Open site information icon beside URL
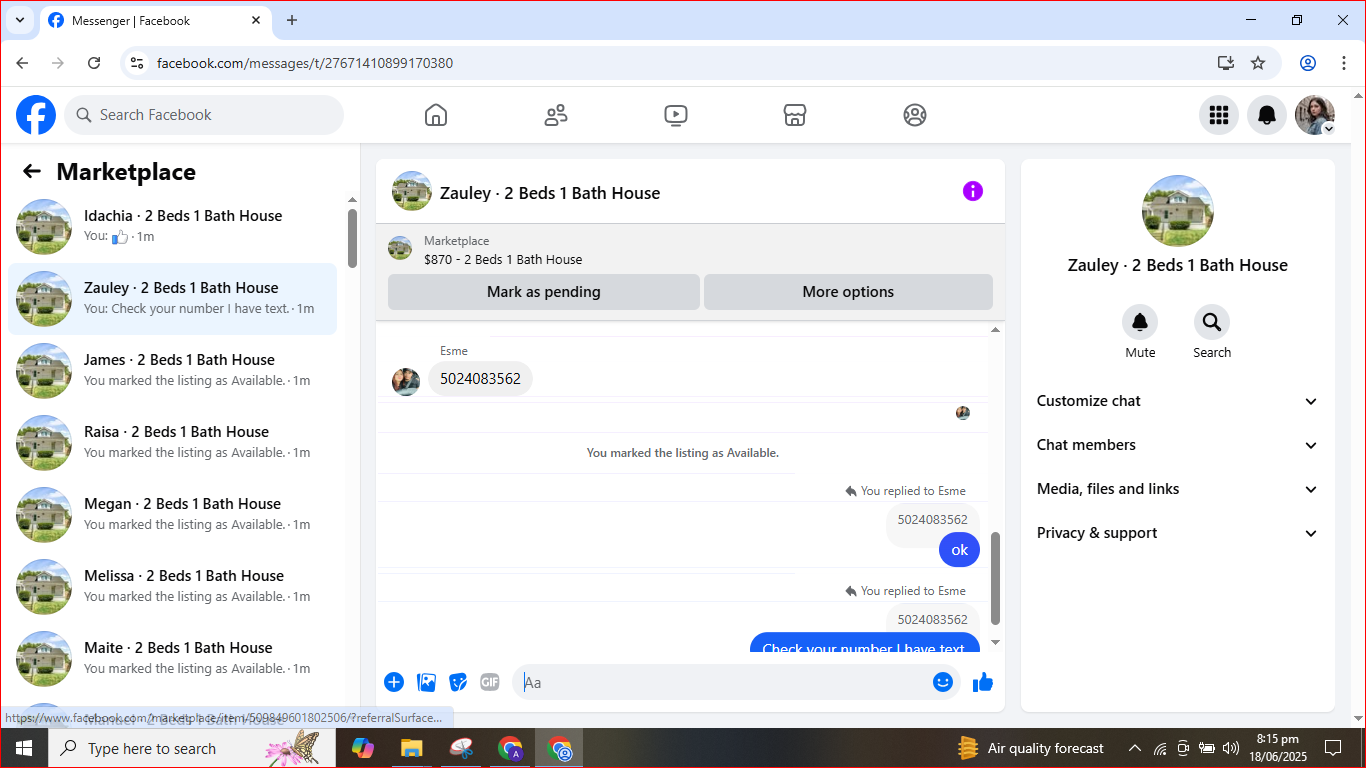The width and height of the screenshot is (1366, 768). (x=137, y=63)
